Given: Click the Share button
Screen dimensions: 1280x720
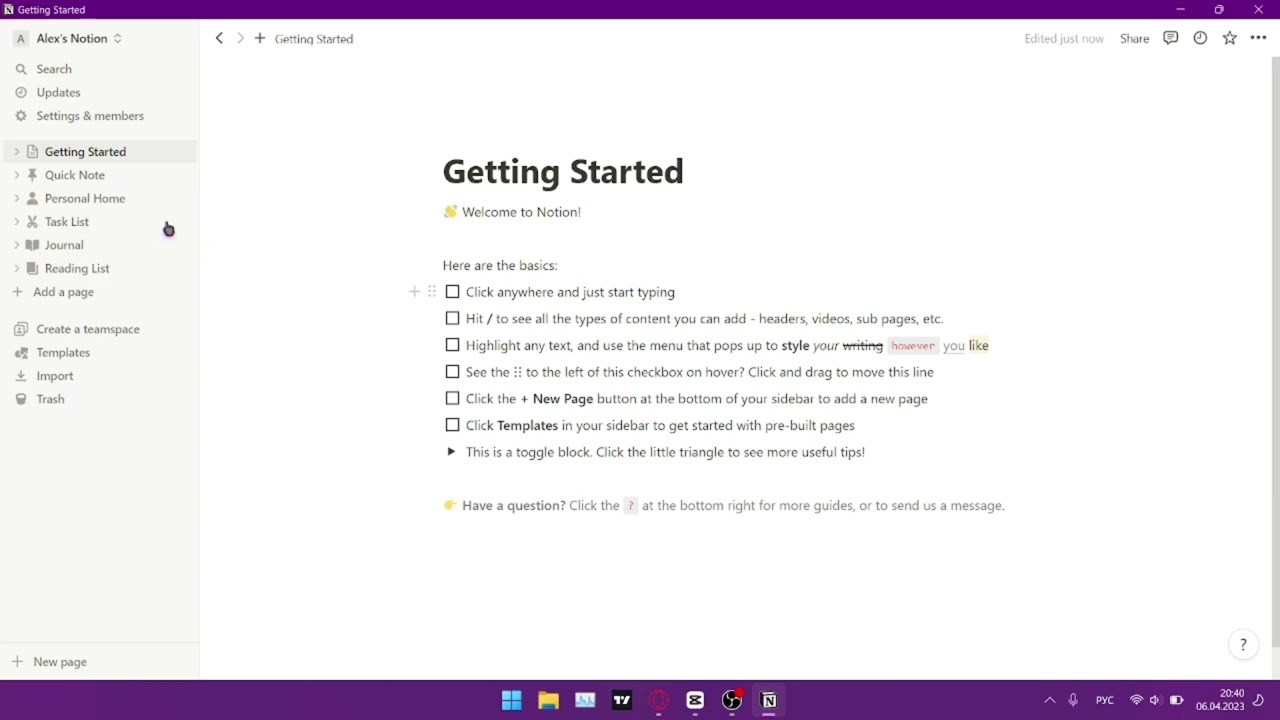Looking at the screenshot, I should (x=1134, y=39).
